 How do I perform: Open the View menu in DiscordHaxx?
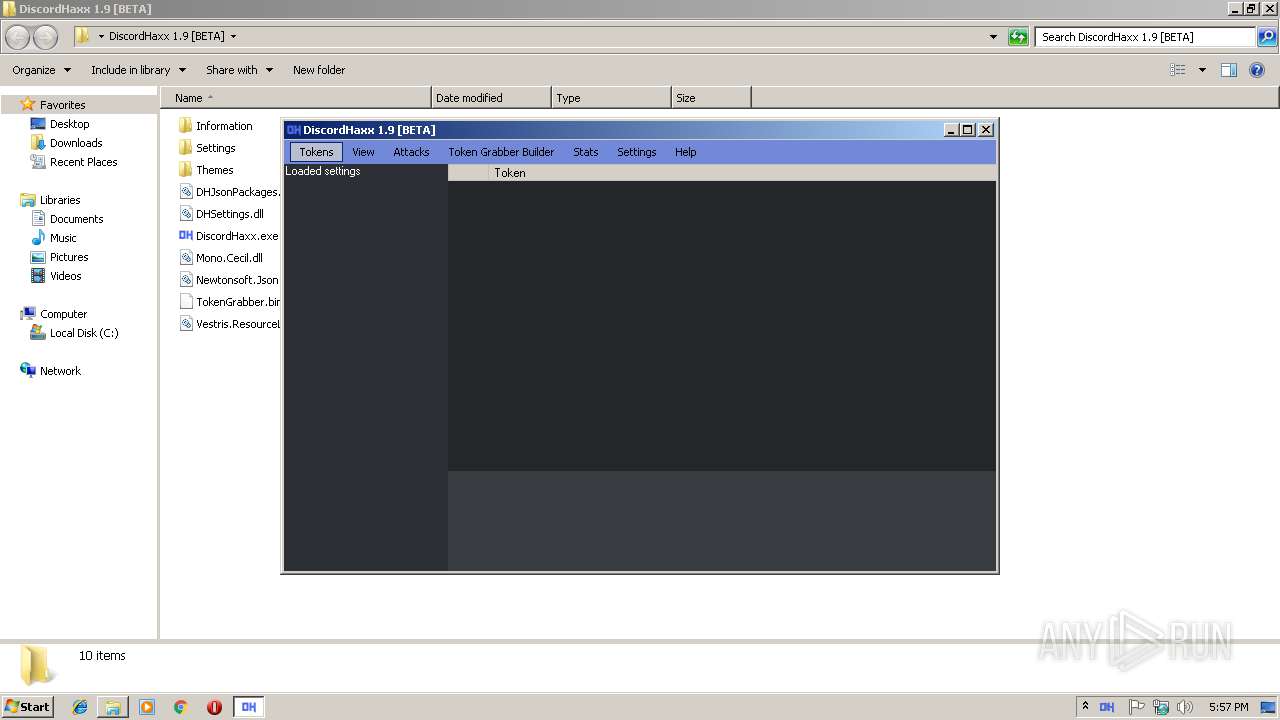click(x=363, y=152)
